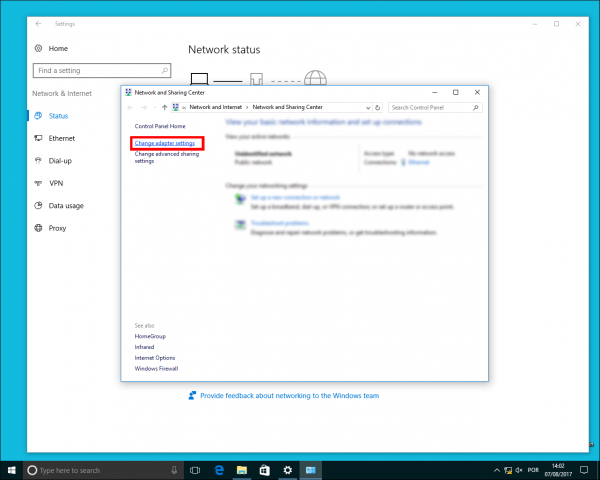Click the Settings window back arrow
Viewport: 600px width, 480px height.
tap(38, 24)
